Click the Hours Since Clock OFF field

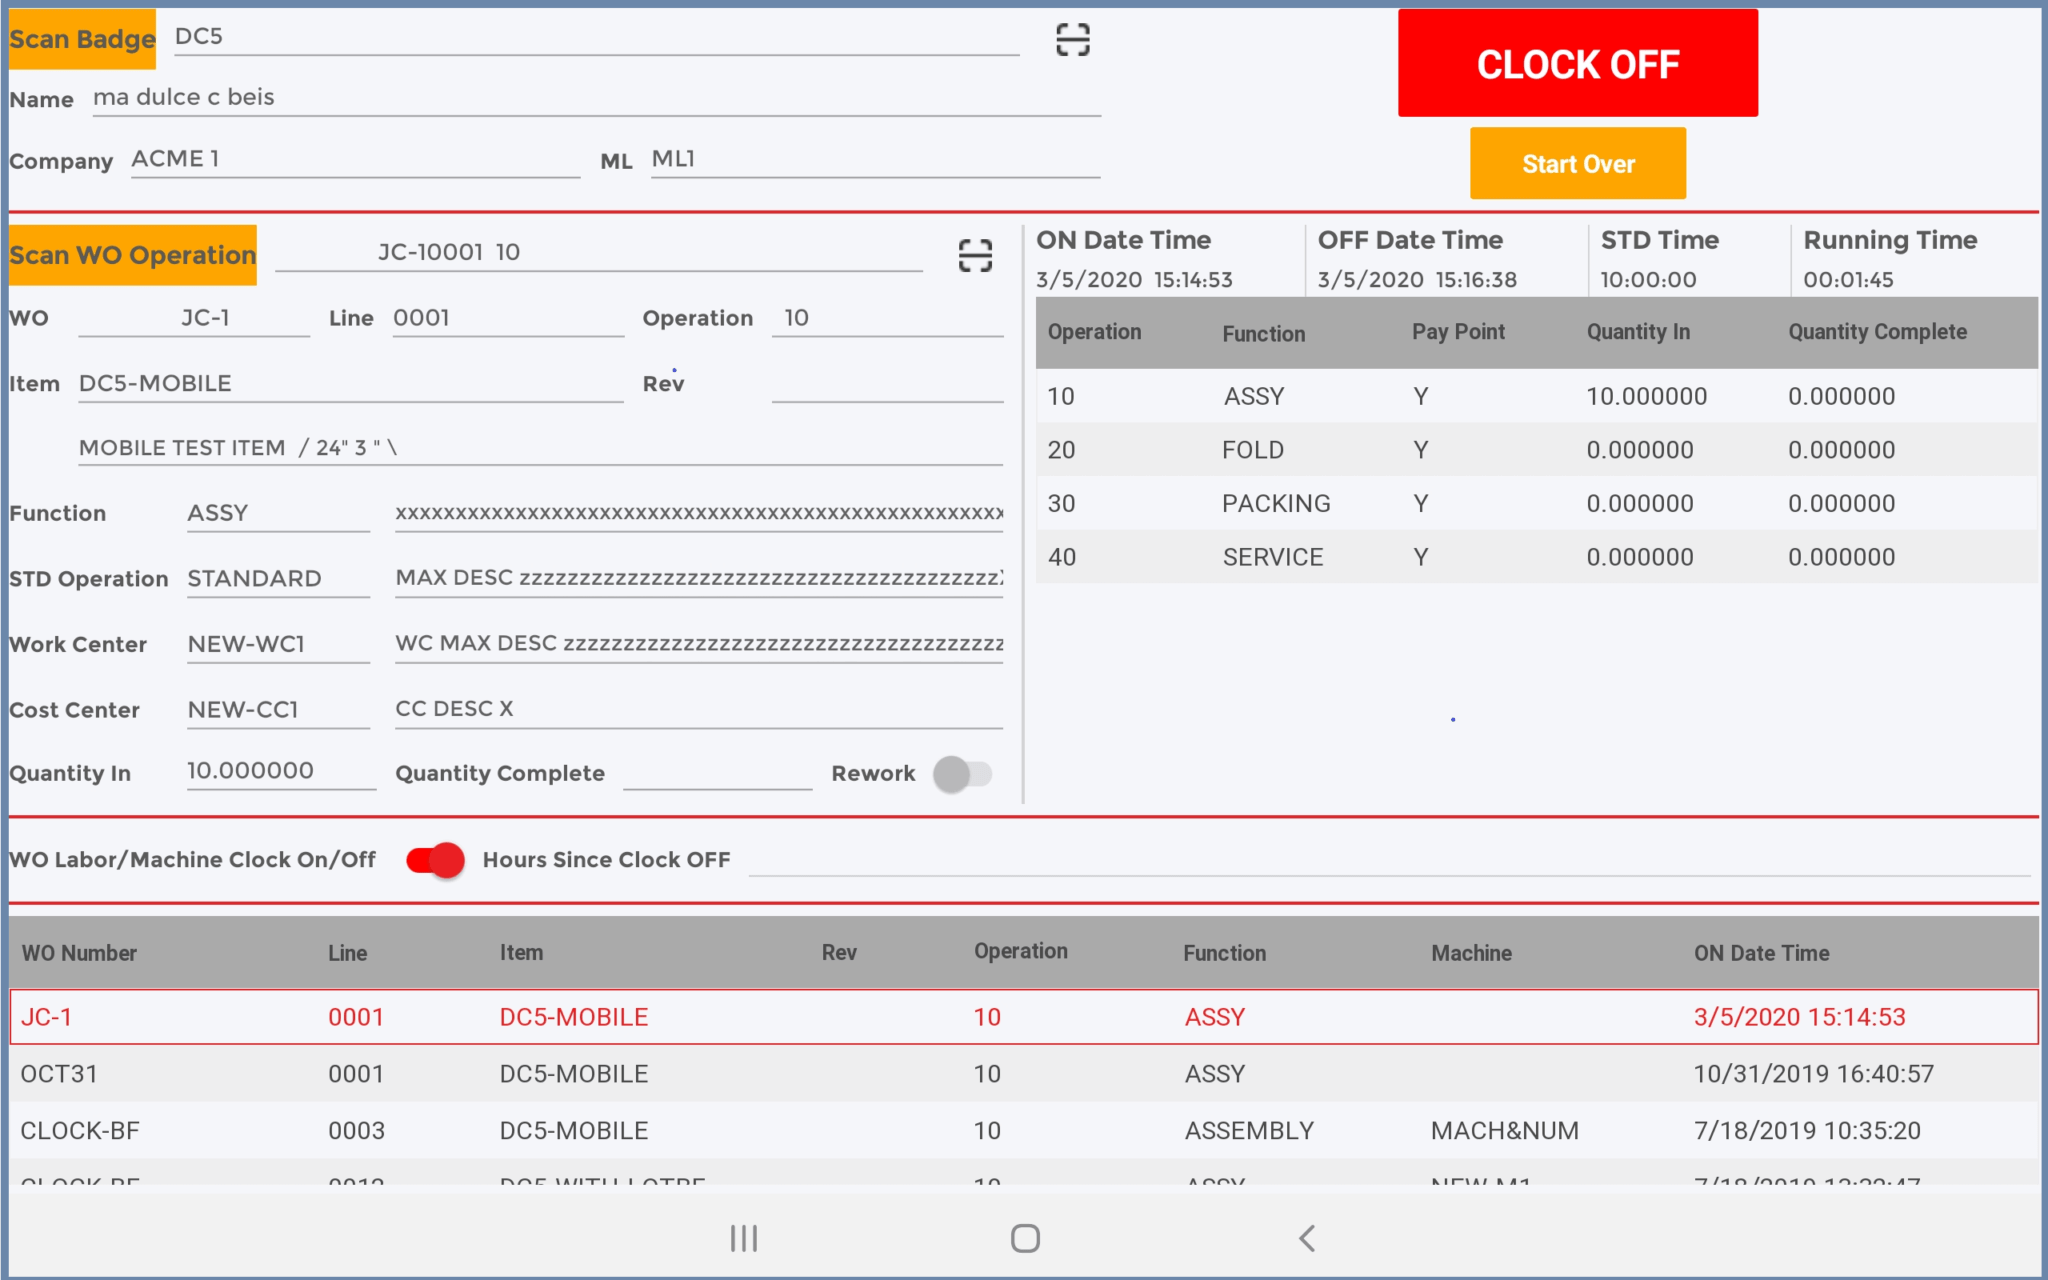tap(1388, 860)
